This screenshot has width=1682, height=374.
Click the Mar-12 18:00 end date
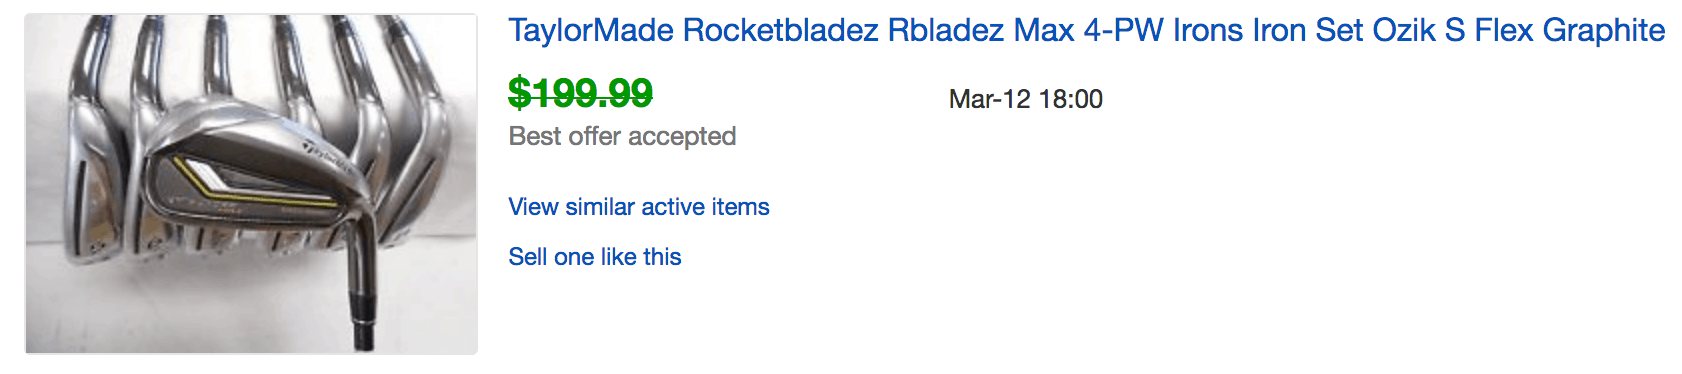[x=1026, y=99]
